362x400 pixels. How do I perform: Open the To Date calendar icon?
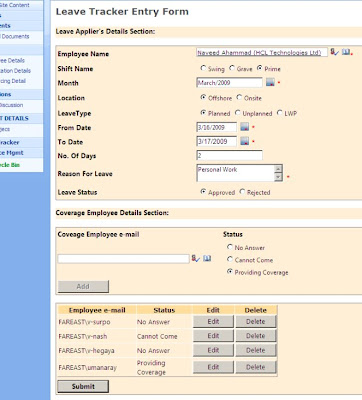(245, 141)
